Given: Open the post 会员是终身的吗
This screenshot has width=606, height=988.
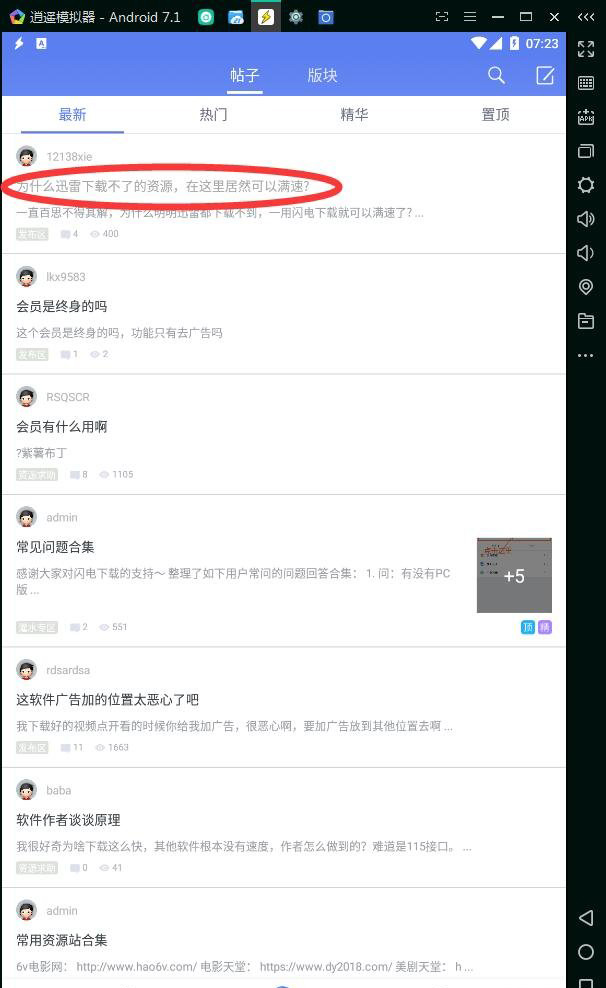Looking at the screenshot, I should pos(62,306).
